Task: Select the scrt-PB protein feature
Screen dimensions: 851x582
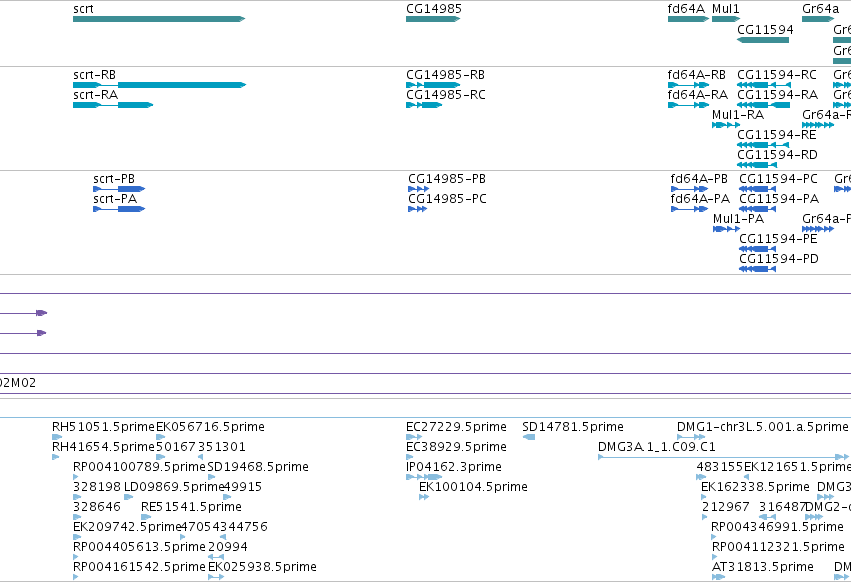Action: (119, 189)
